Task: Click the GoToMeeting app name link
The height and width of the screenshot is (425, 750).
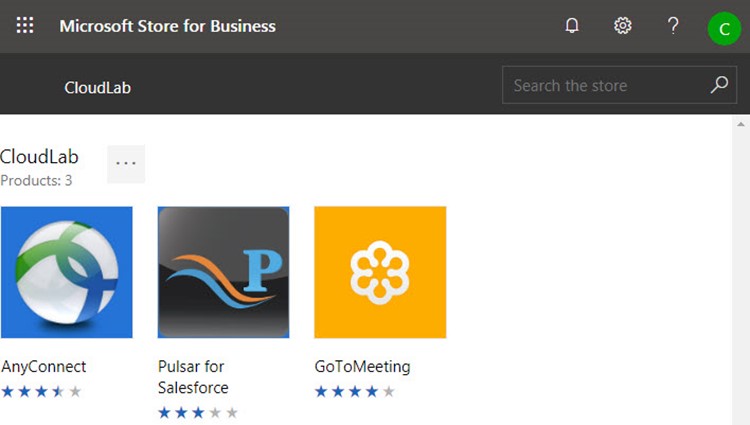Action: point(362,366)
